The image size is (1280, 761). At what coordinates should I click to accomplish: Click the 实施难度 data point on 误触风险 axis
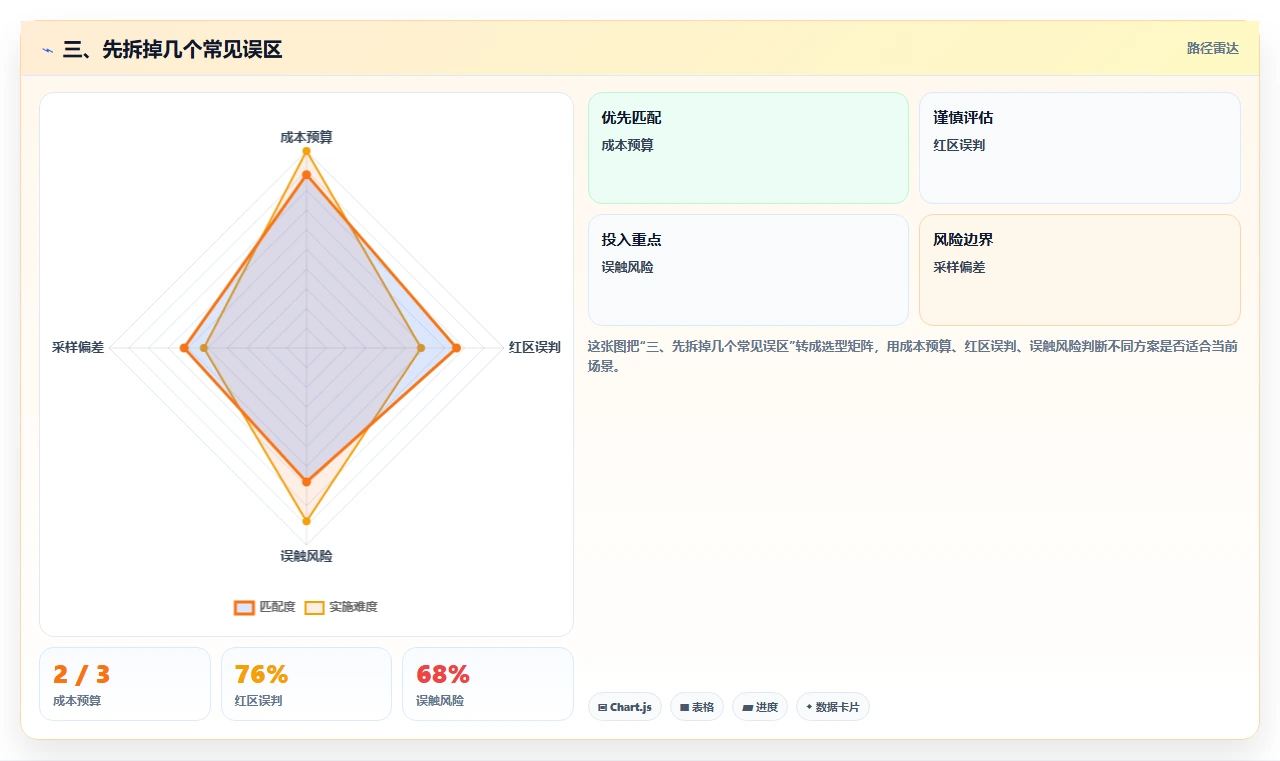(306, 521)
